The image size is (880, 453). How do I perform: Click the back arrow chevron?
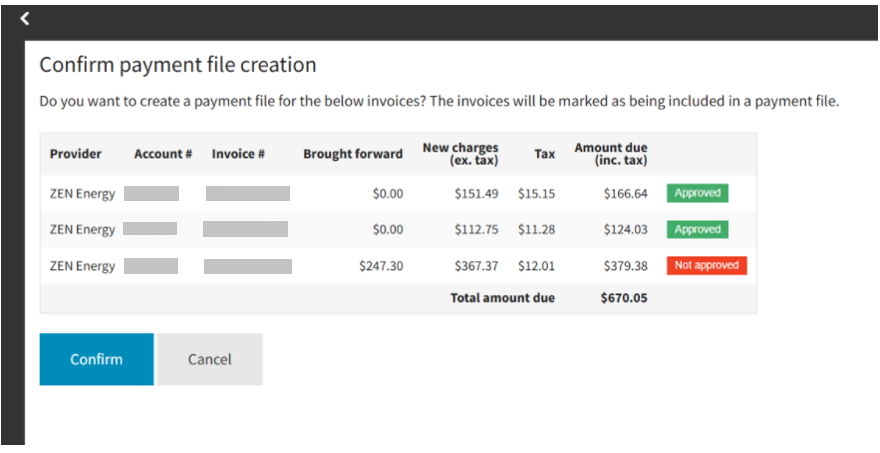[x=25, y=18]
